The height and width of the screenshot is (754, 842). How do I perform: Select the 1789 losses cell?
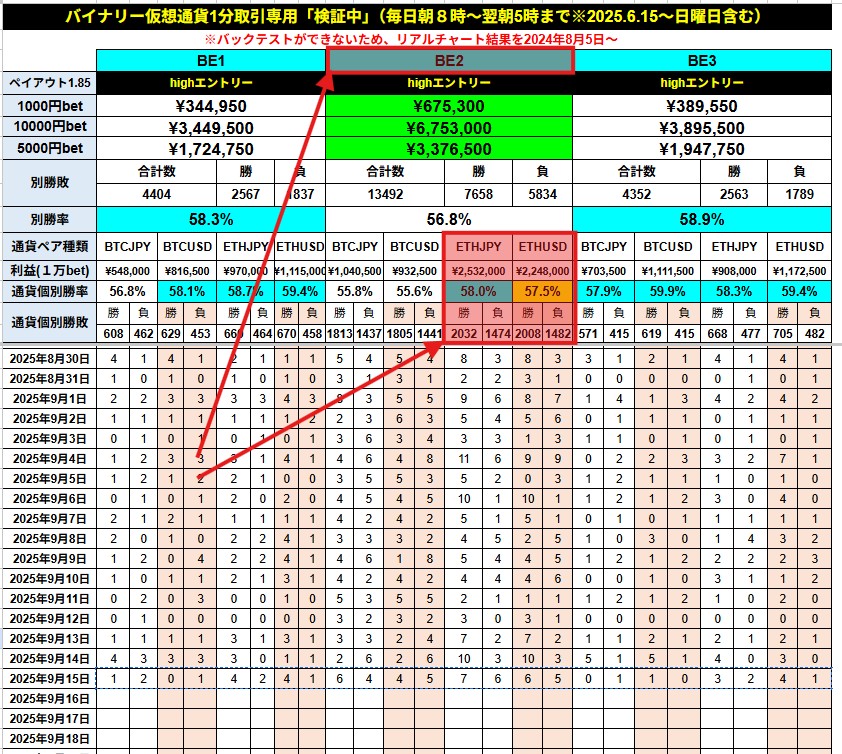[800, 194]
